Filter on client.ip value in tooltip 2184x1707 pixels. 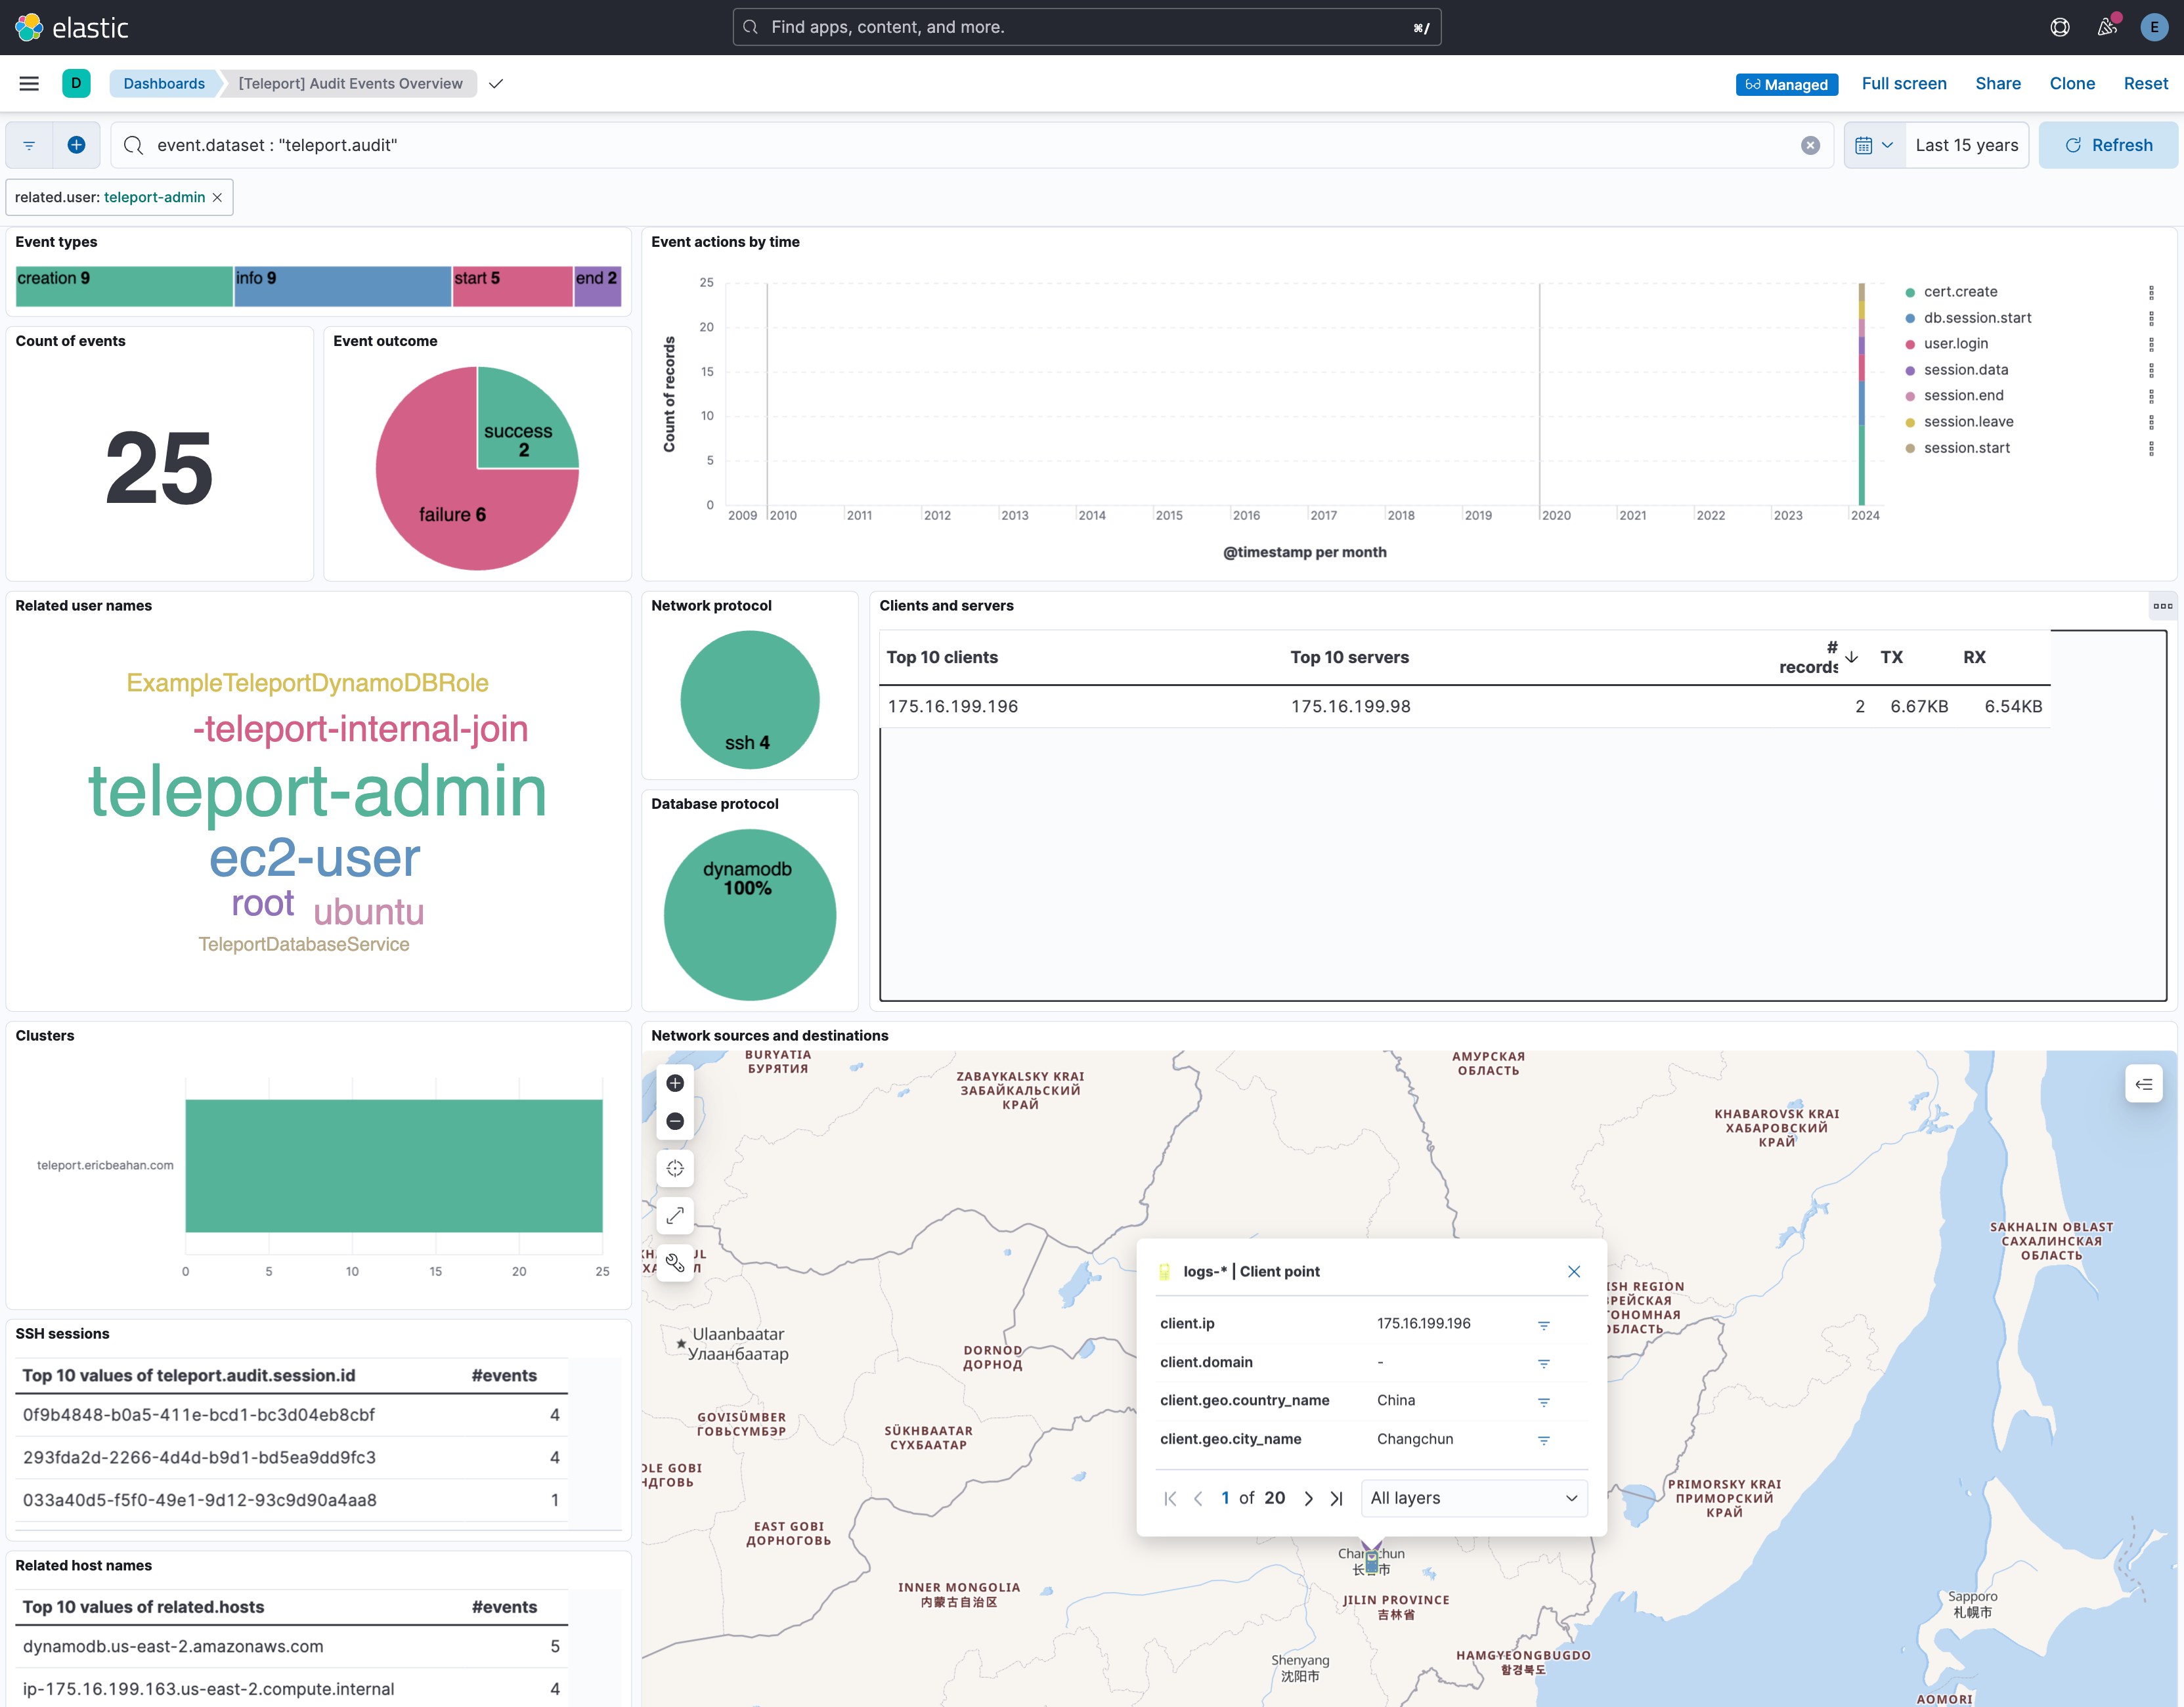tap(1543, 1325)
